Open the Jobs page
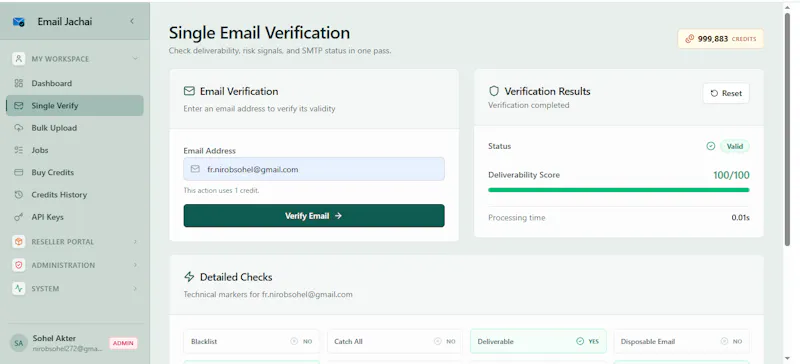This screenshot has width=800, height=364. pos(75,150)
